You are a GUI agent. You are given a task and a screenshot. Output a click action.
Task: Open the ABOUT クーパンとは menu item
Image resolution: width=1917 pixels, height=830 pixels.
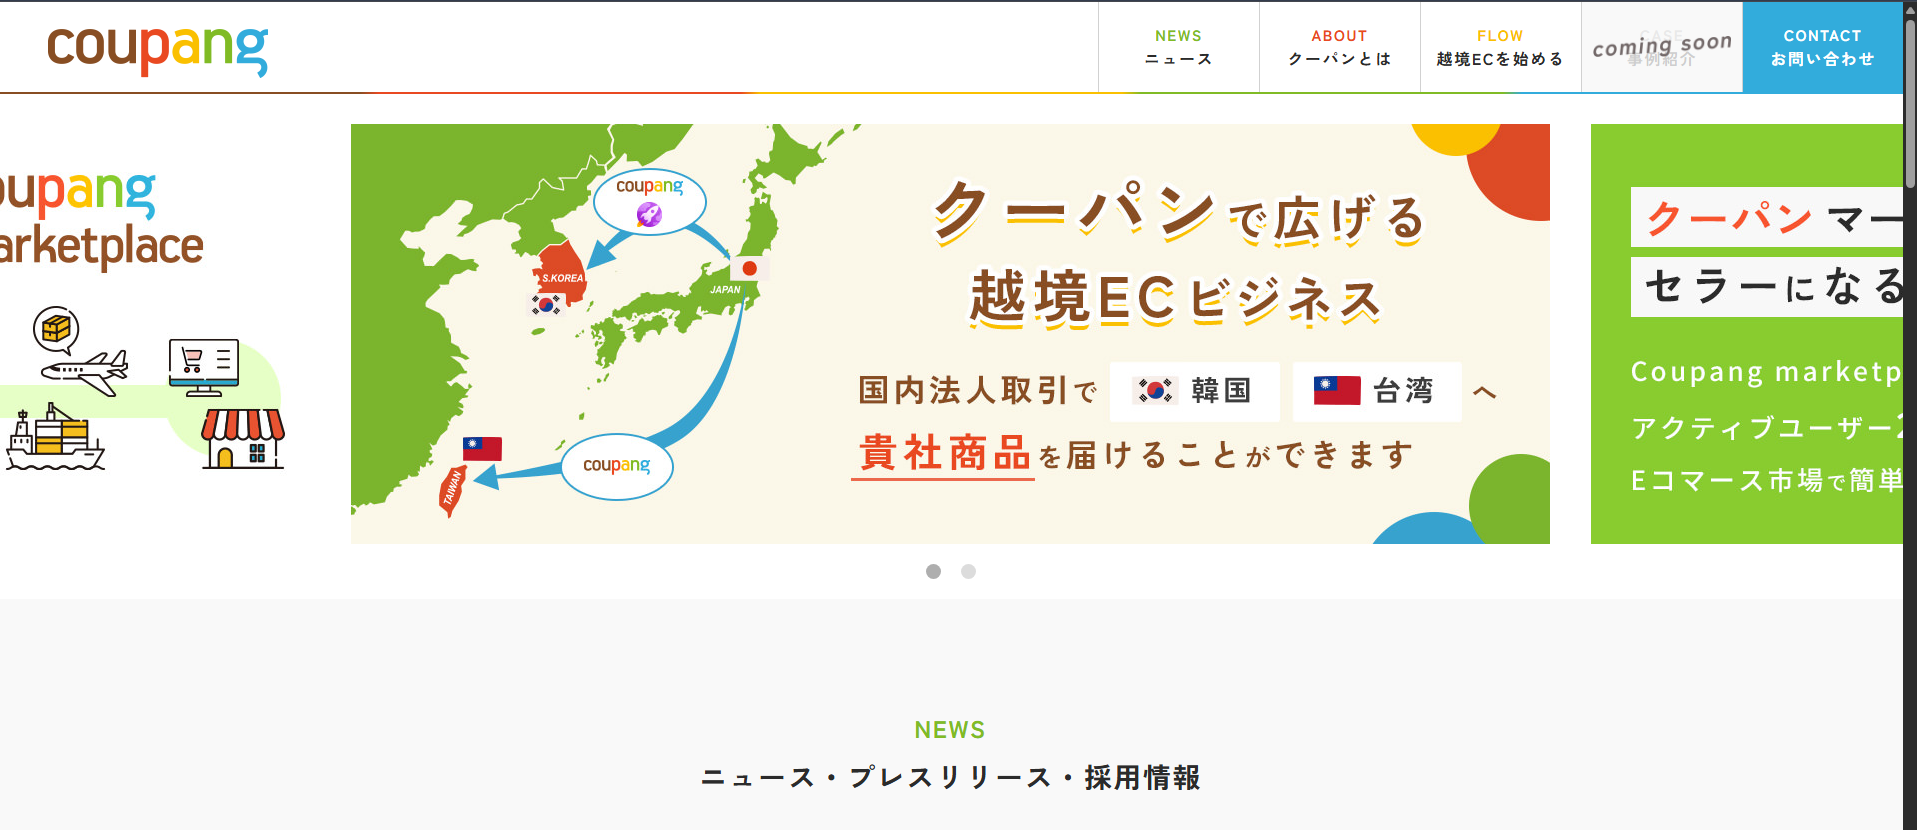tap(1339, 47)
